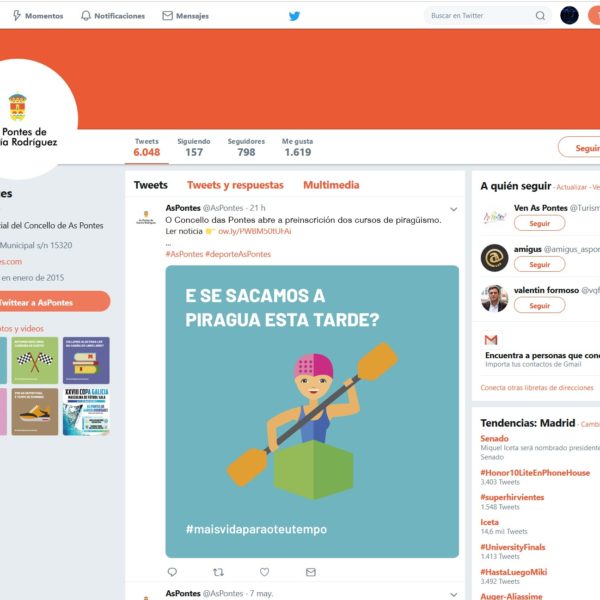Open the profile avatar menu
The width and height of the screenshot is (600, 600).
569,16
